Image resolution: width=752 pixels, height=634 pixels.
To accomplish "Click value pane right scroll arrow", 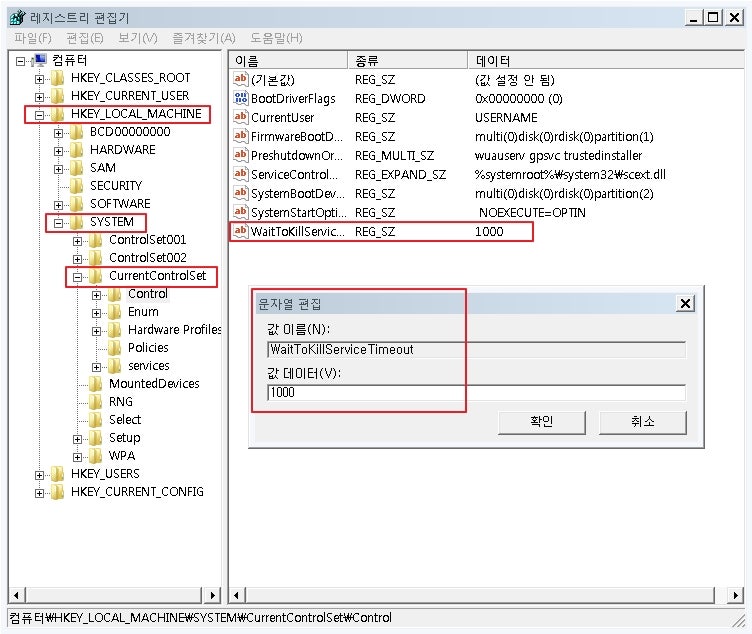I will click(x=735, y=595).
